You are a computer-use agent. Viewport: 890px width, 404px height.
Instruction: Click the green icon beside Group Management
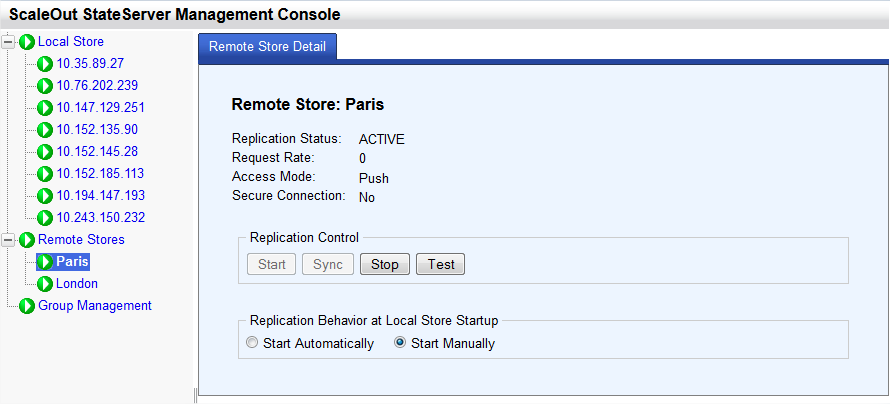(x=27, y=306)
